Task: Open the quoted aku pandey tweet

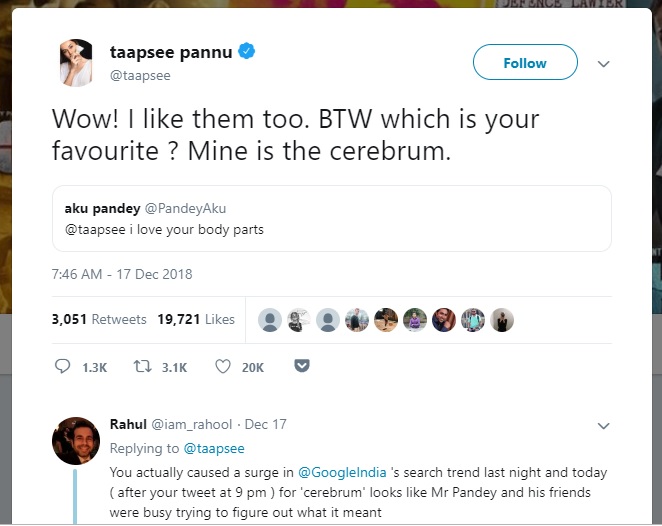Action: (x=331, y=218)
